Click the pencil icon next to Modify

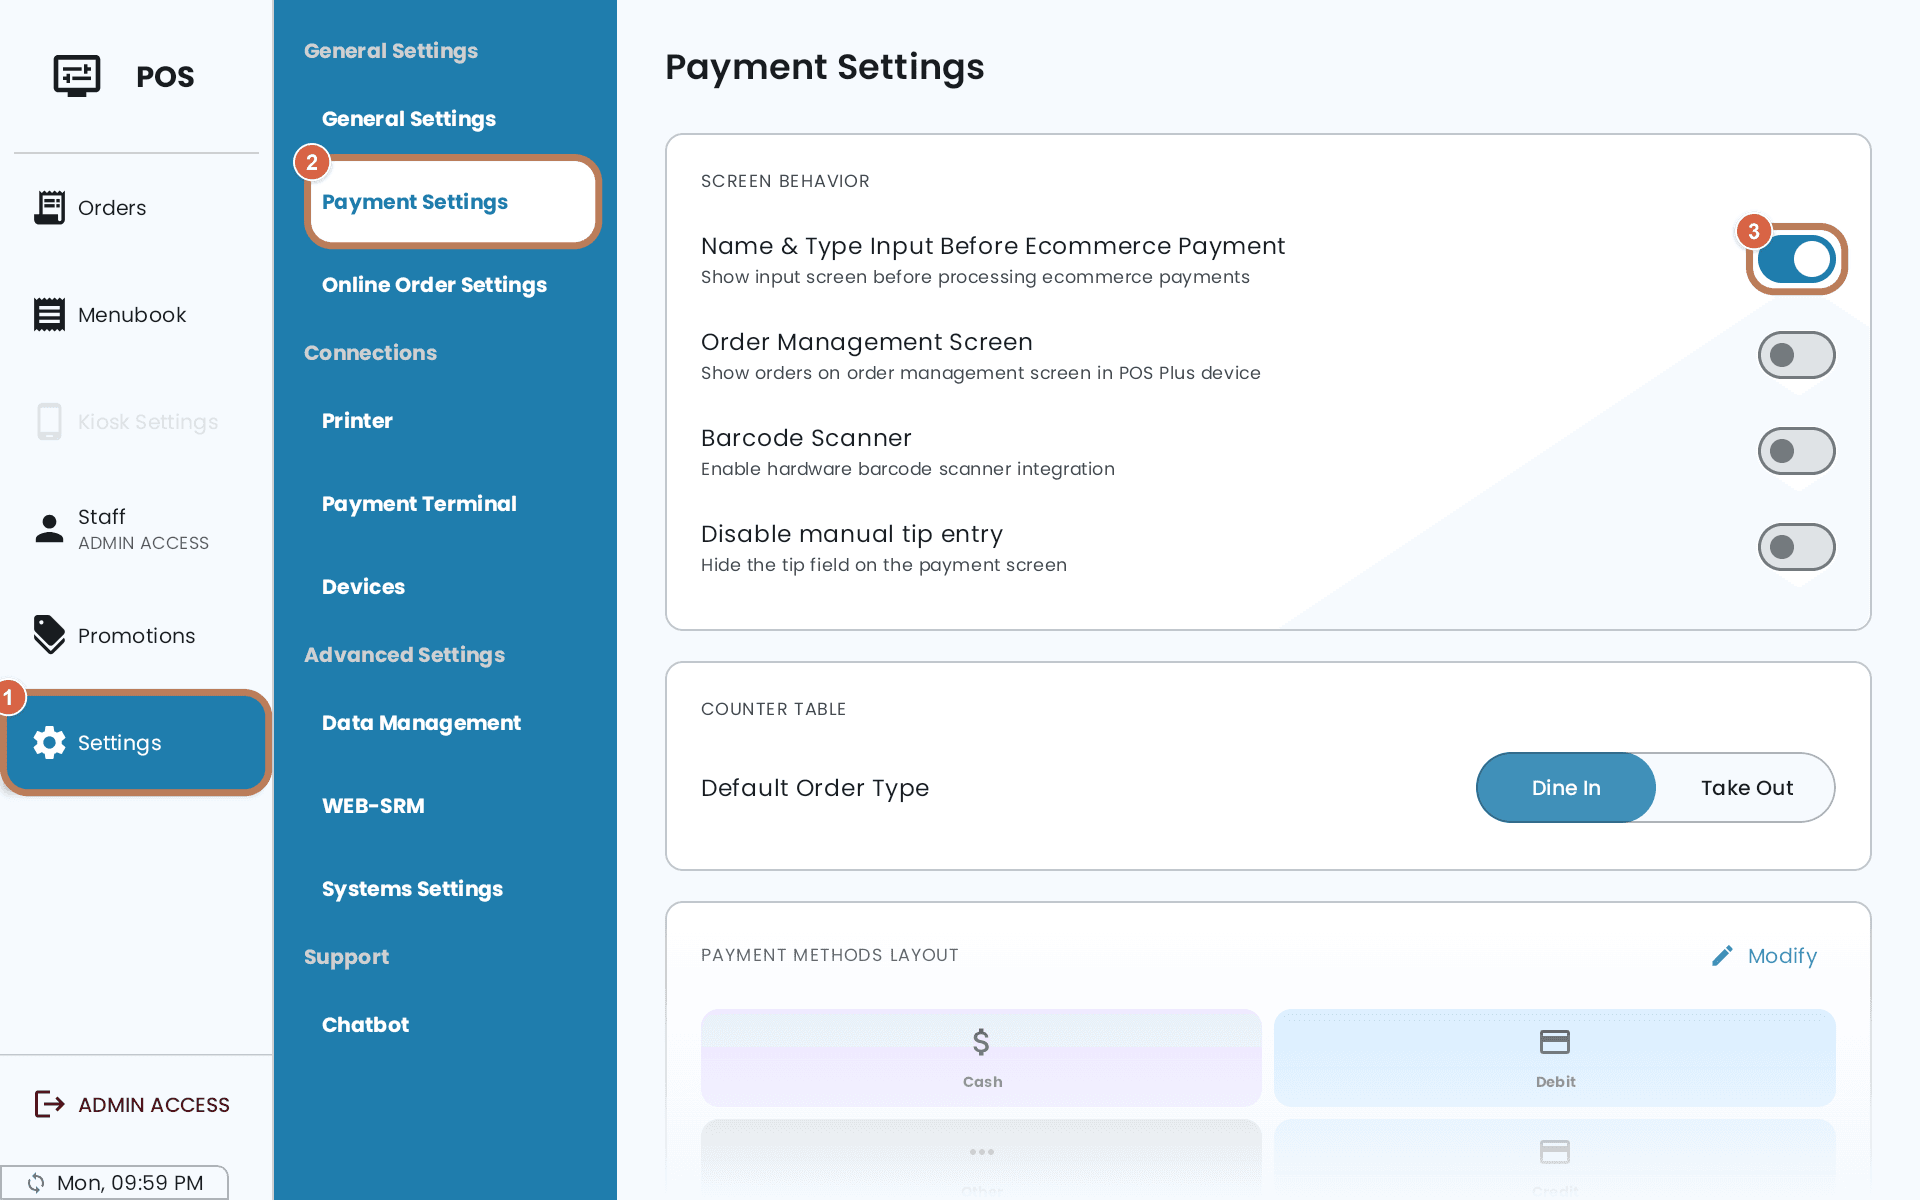(1722, 956)
